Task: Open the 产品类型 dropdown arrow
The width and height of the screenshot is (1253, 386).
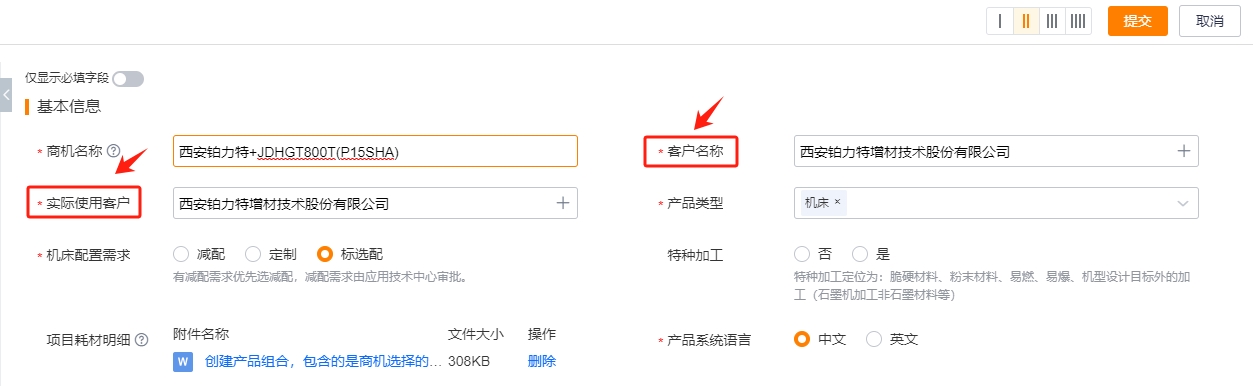Action: 1183,203
